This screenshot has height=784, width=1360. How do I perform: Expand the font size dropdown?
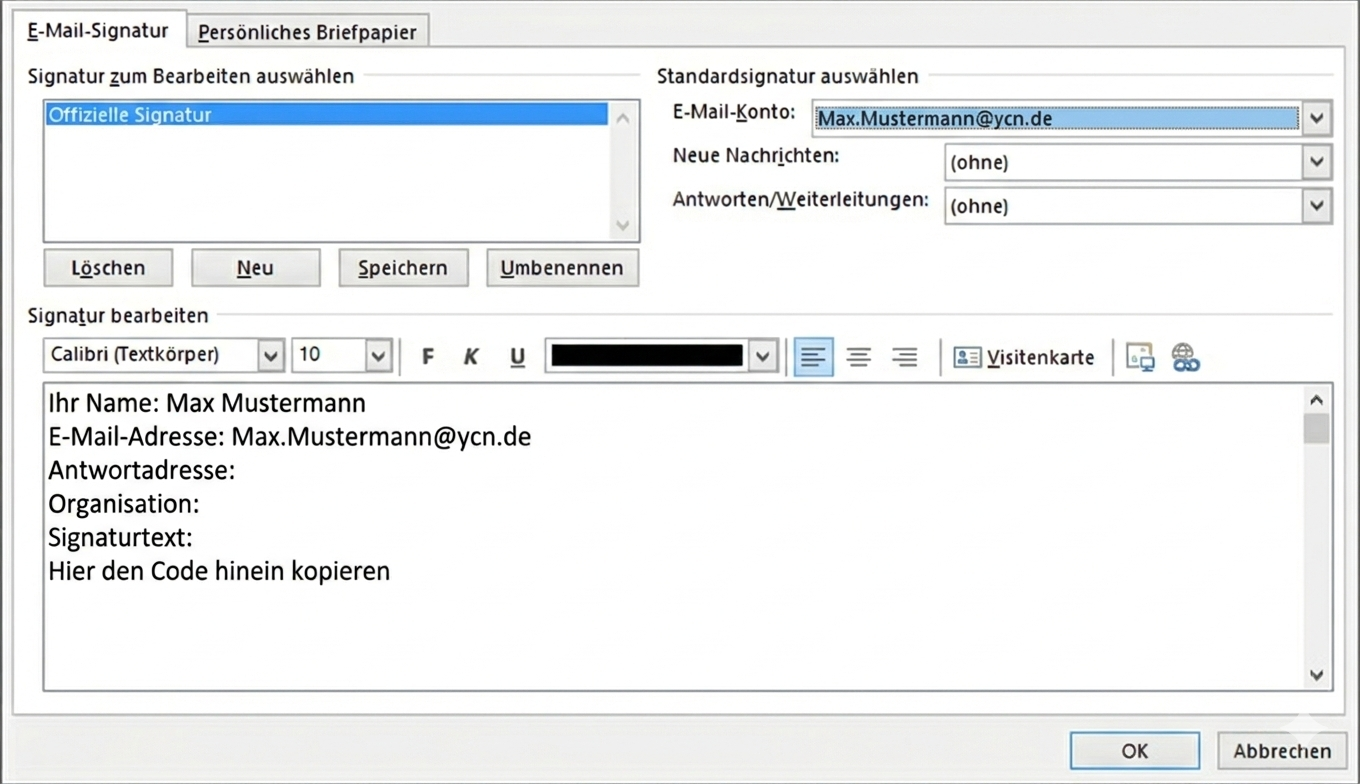click(x=377, y=356)
